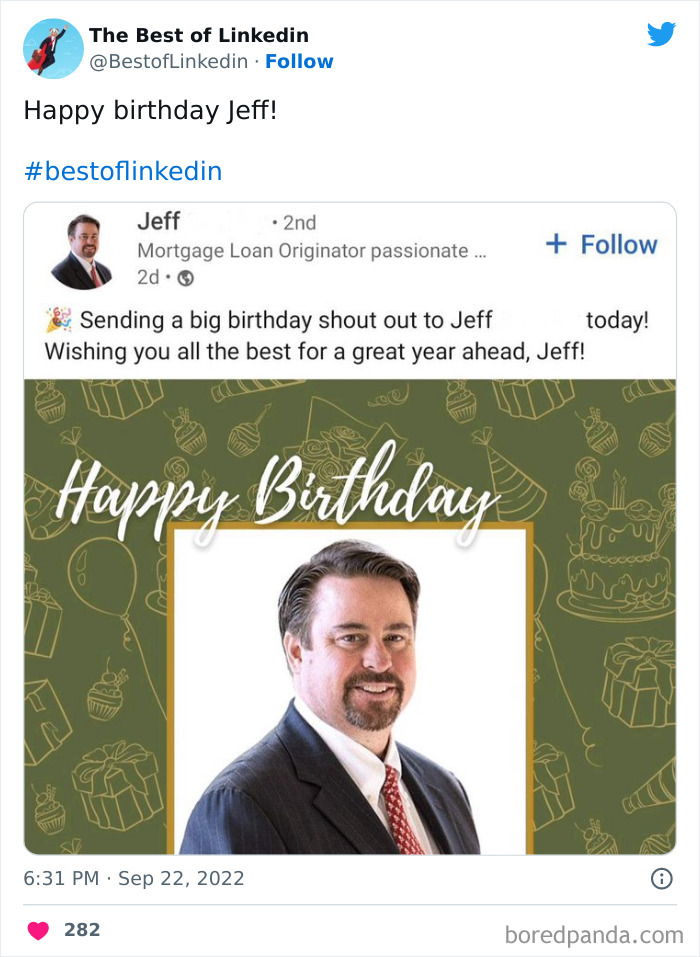Toggle following @BestofLinkedin
Viewport: 700px width, 957px height.
pyautogui.click(x=300, y=62)
